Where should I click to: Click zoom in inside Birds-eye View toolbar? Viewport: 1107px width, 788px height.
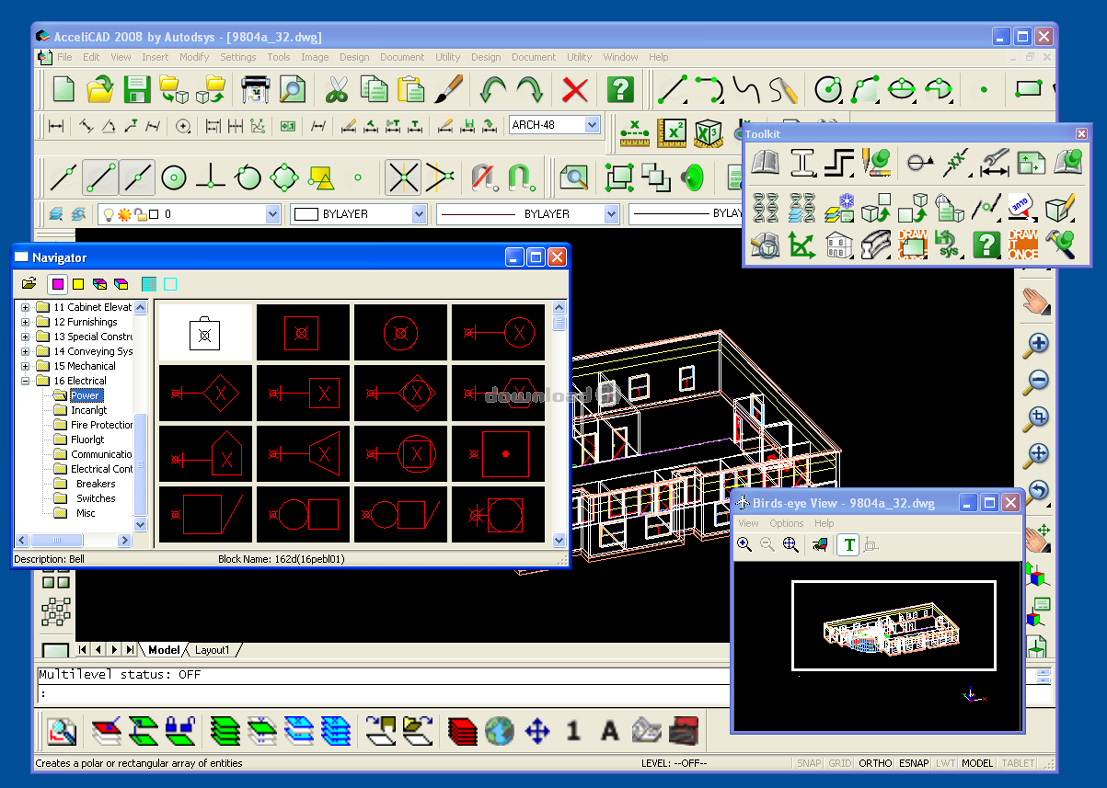tap(744, 544)
